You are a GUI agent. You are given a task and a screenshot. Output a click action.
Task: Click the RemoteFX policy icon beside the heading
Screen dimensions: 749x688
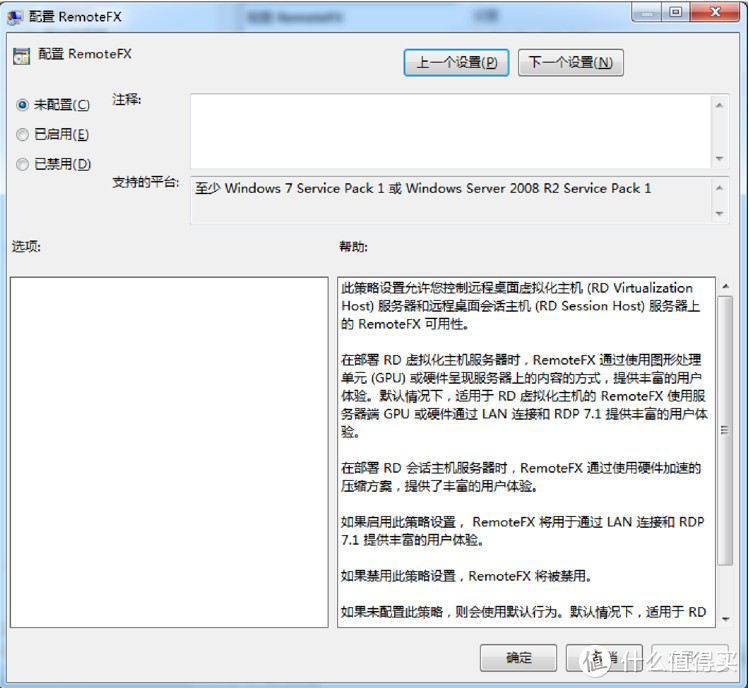point(21,56)
